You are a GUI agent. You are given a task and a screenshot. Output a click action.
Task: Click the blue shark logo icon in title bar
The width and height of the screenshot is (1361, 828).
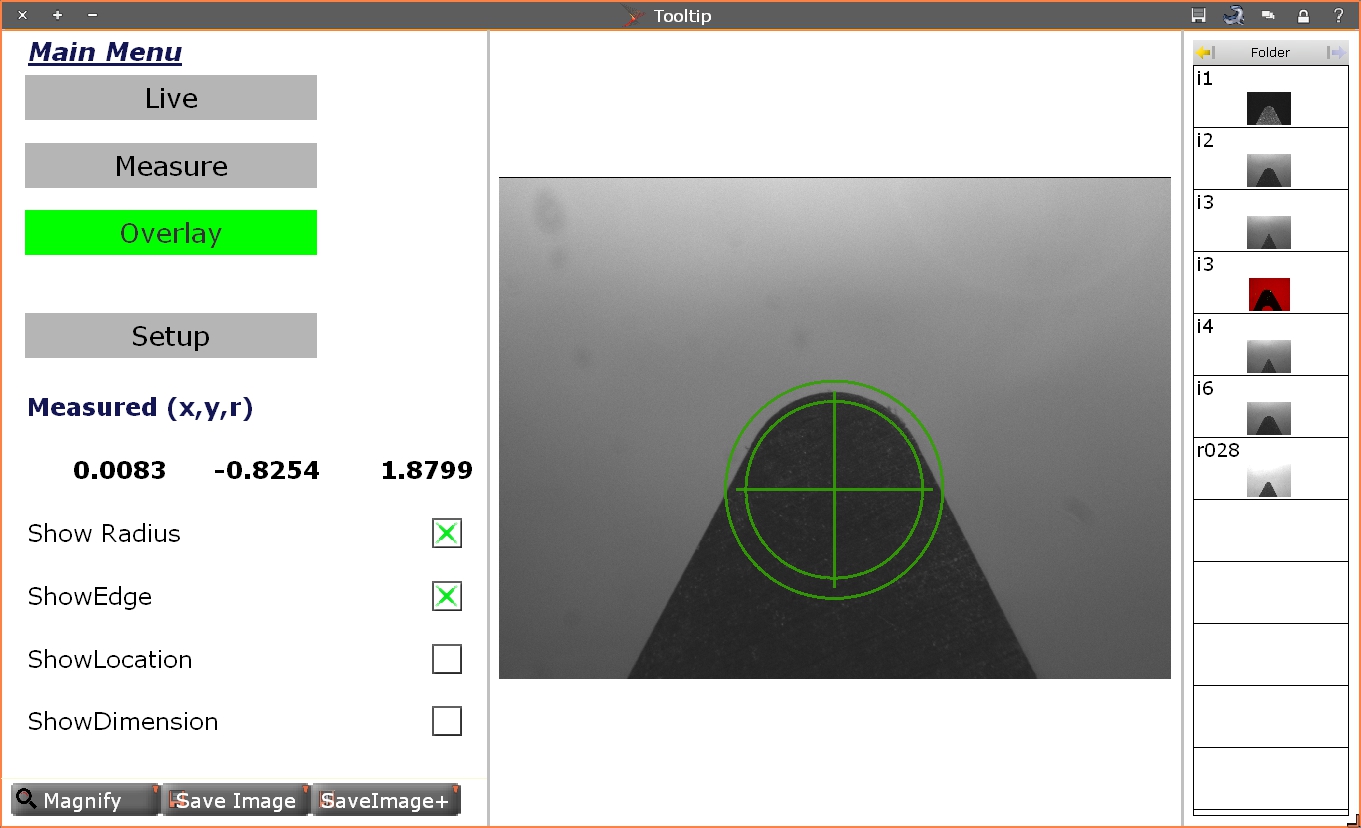[x=1233, y=15]
